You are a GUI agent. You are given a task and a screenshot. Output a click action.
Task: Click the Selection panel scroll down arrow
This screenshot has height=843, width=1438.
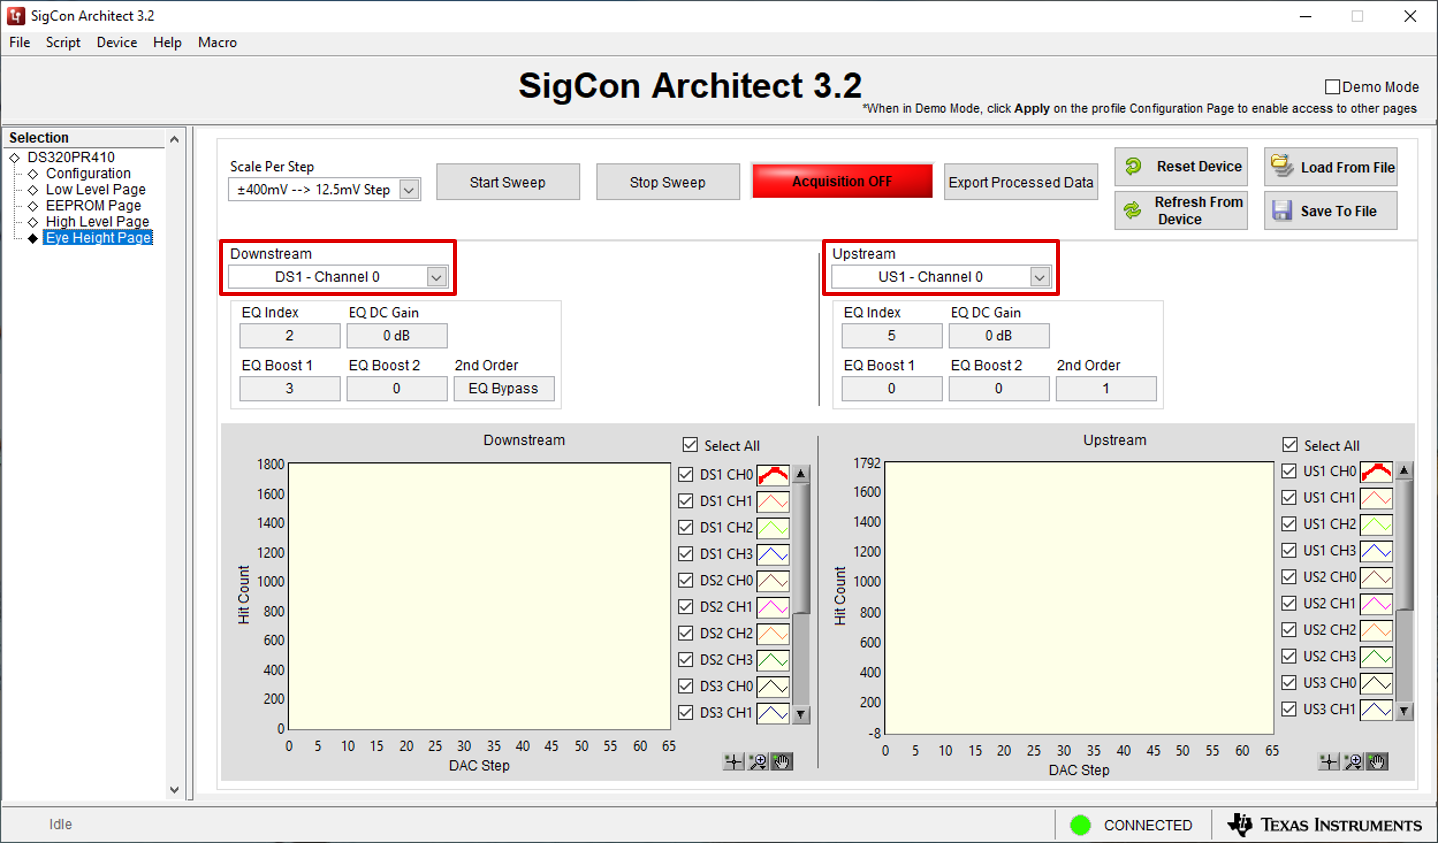pos(175,790)
